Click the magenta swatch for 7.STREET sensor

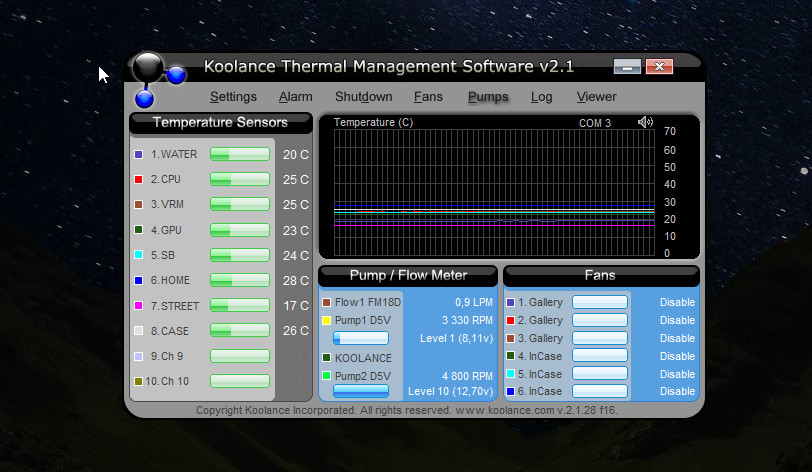138,306
